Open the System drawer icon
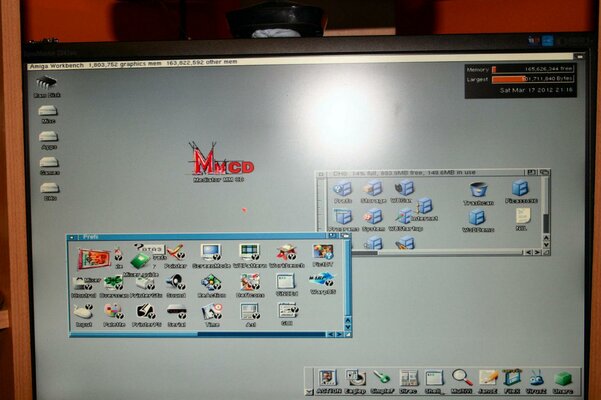The image size is (601, 400). tap(372, 217)
